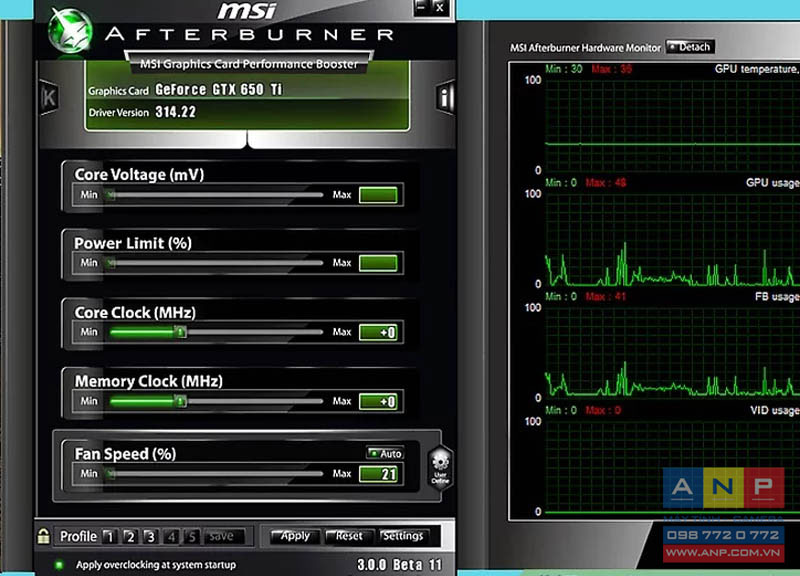Toggle Apply overclocking at system startup indicator
800x576 pixels.
coord(59,565)
